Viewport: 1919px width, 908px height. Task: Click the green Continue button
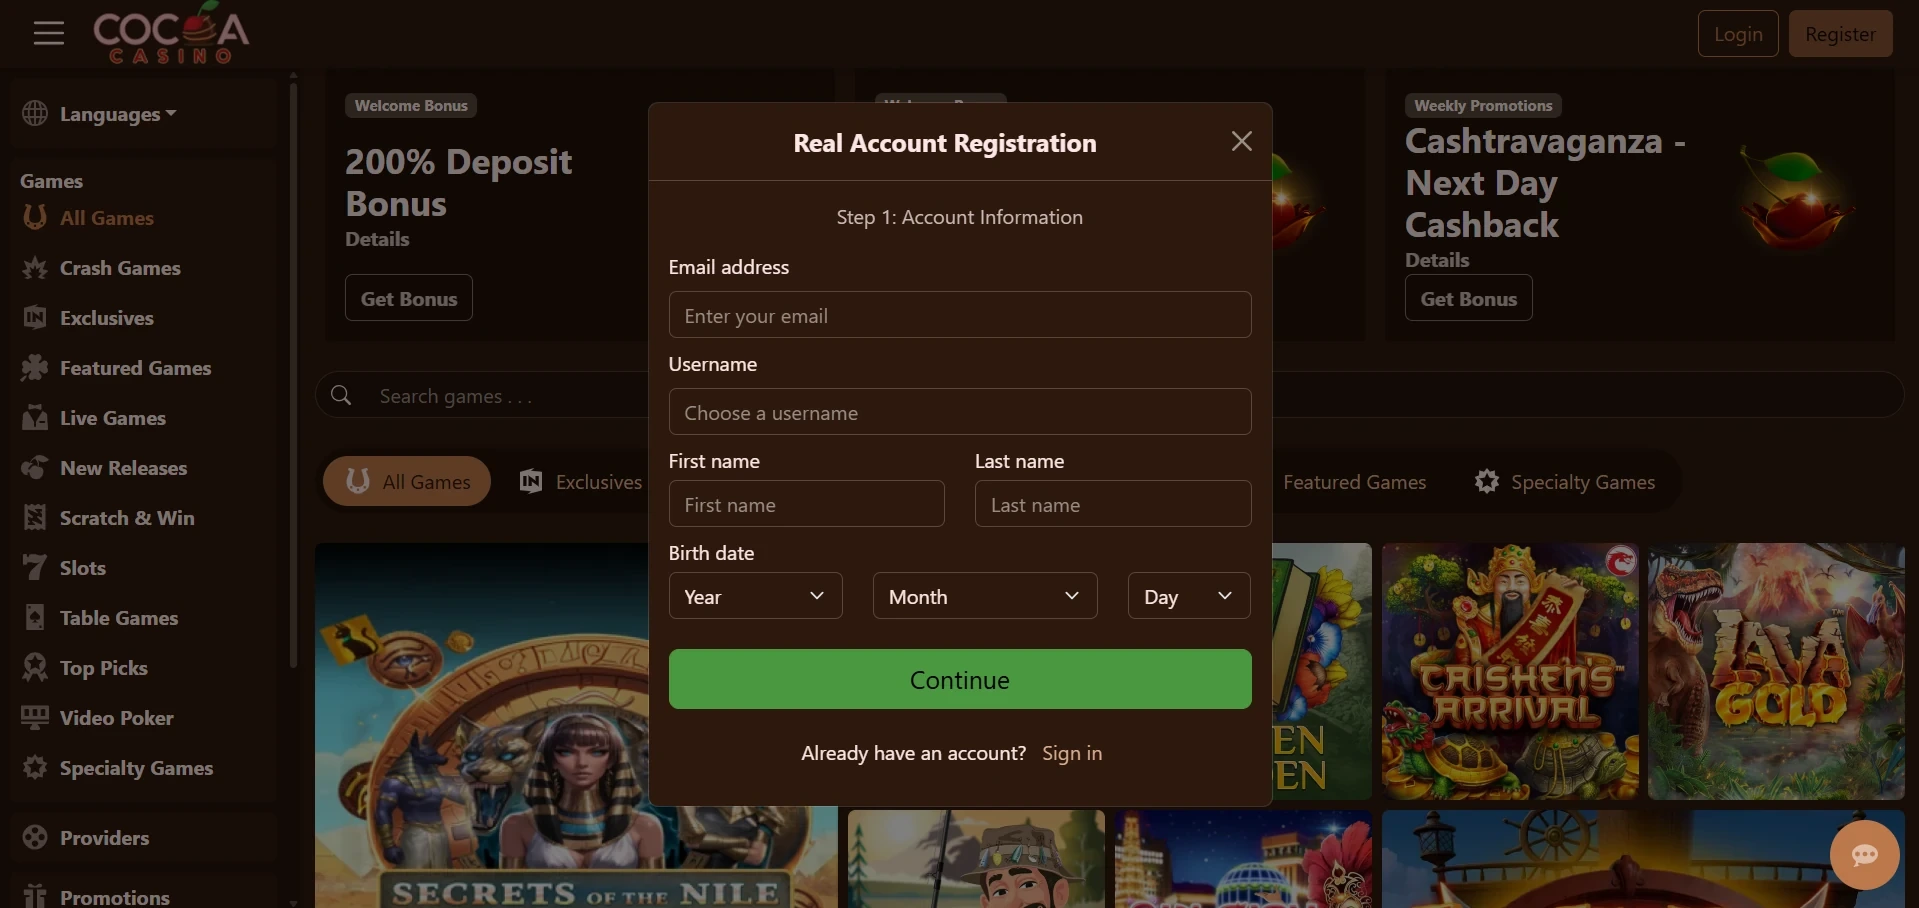coord(960,680)
